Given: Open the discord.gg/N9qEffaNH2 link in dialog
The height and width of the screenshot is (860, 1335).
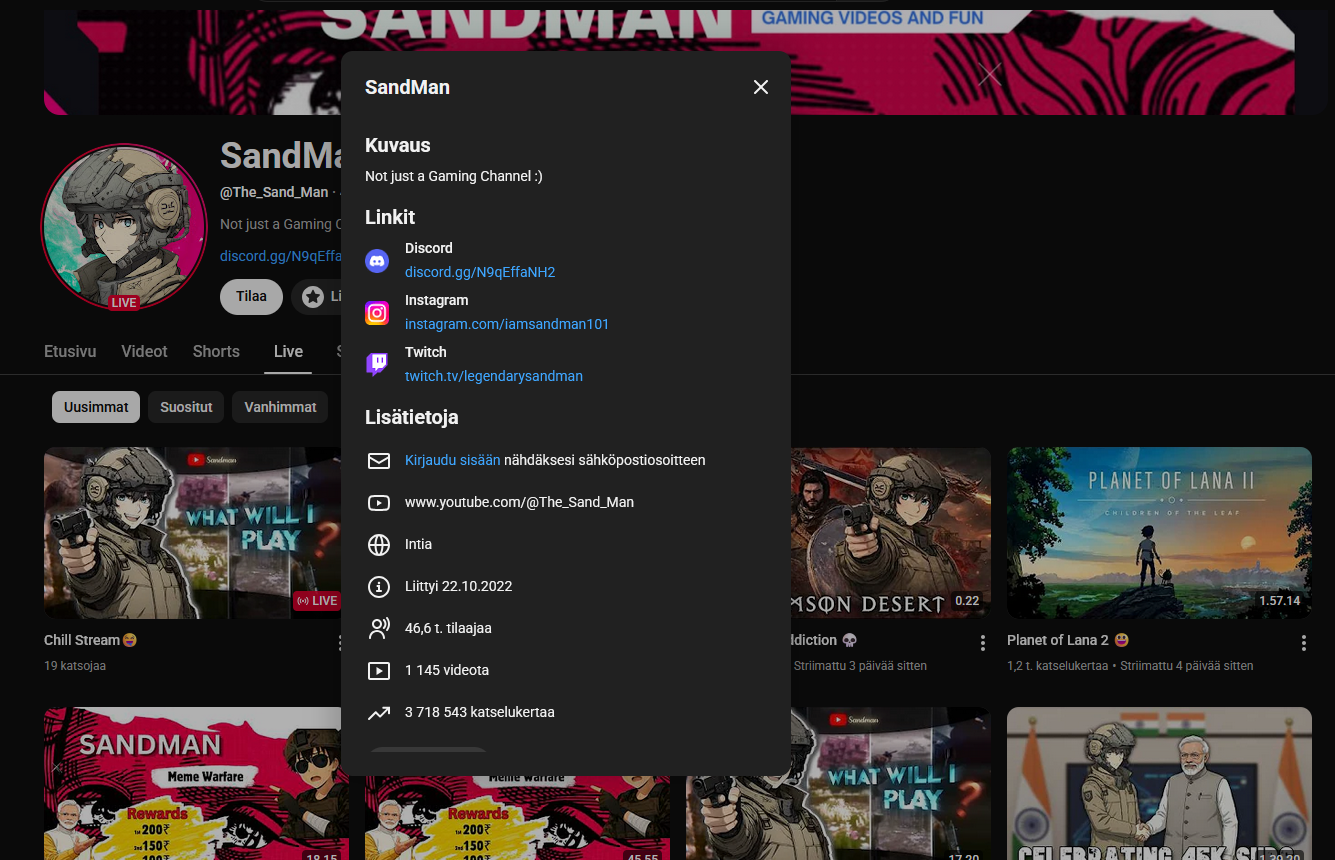Looking at the screenshot, I should pos(480,272).
